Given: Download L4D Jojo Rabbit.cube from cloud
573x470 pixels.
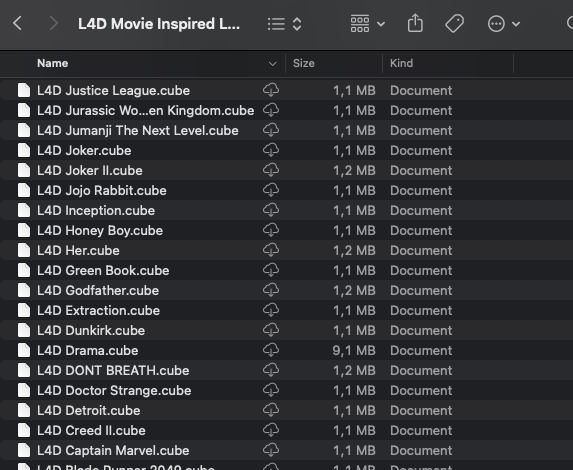Looking at the screenshot, I should [x=271, y=190].
